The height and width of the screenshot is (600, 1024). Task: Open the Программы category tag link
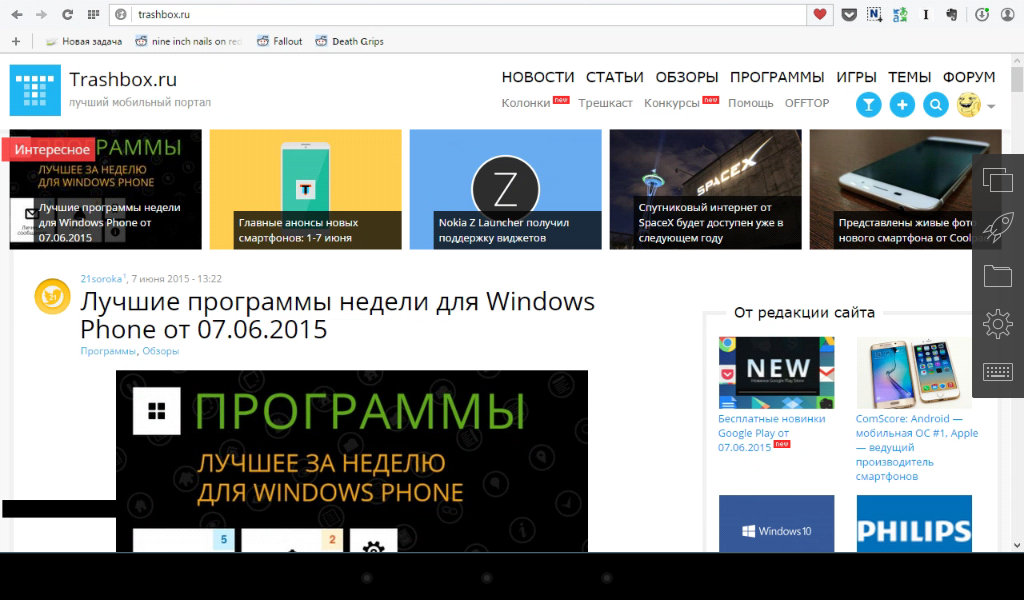pyautogui.click(x=108, y=351)
